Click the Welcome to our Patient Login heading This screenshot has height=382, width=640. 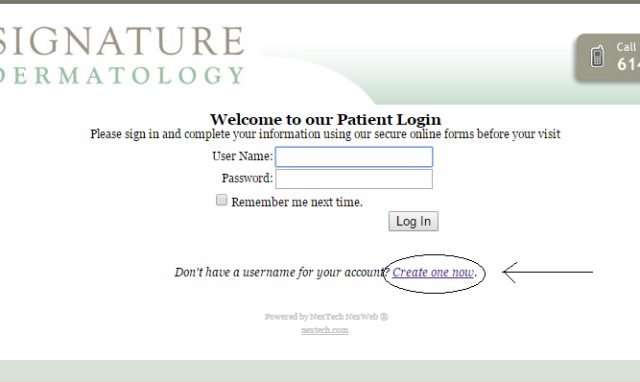[325, 120]
